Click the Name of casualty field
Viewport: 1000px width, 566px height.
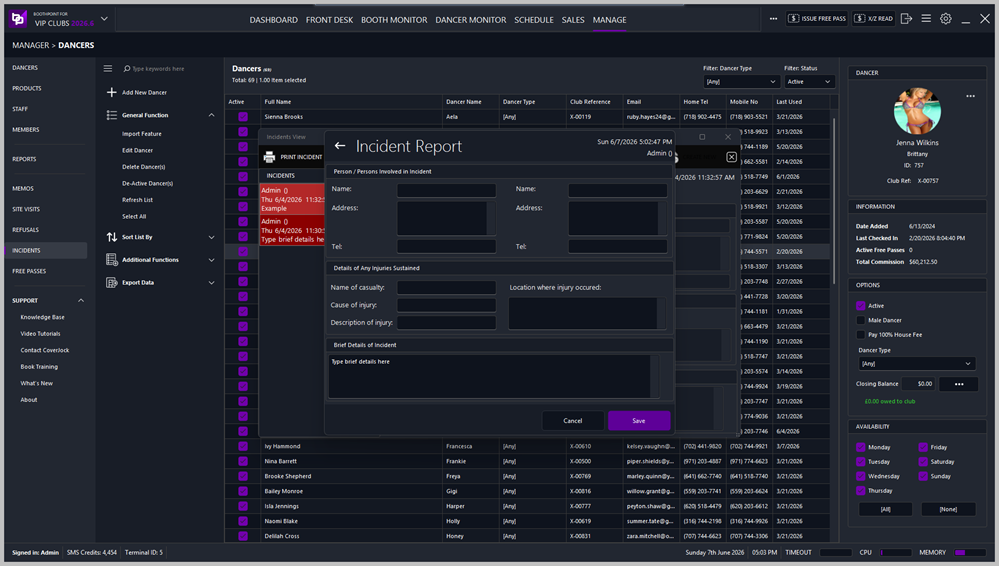pos(446,288)
